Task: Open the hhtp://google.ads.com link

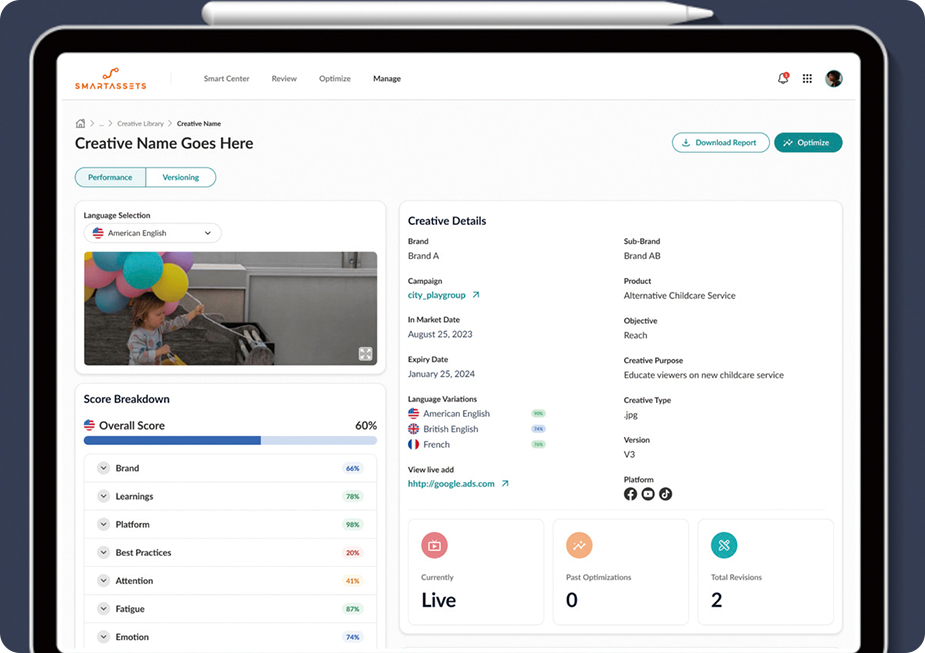Action: [x=451, y=484]
